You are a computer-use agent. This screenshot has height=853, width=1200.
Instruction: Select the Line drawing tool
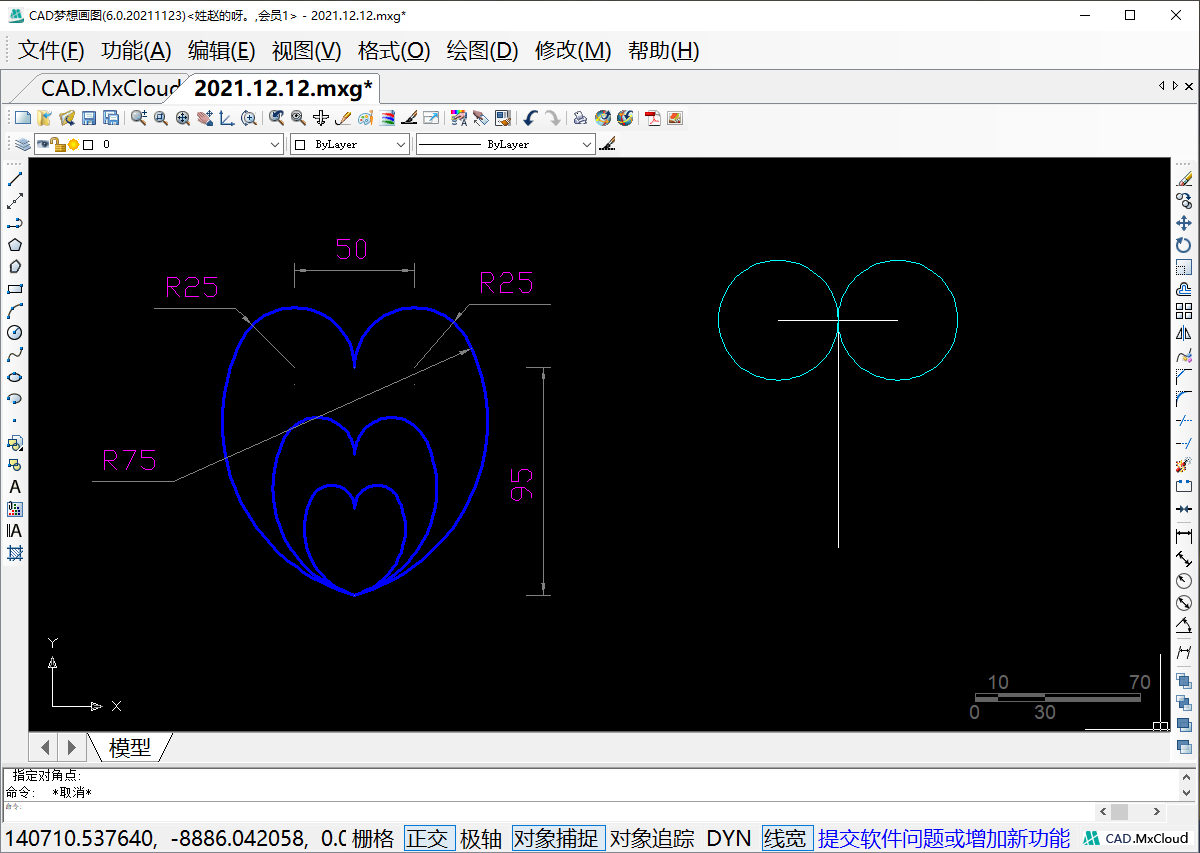[x=15, y=179]
